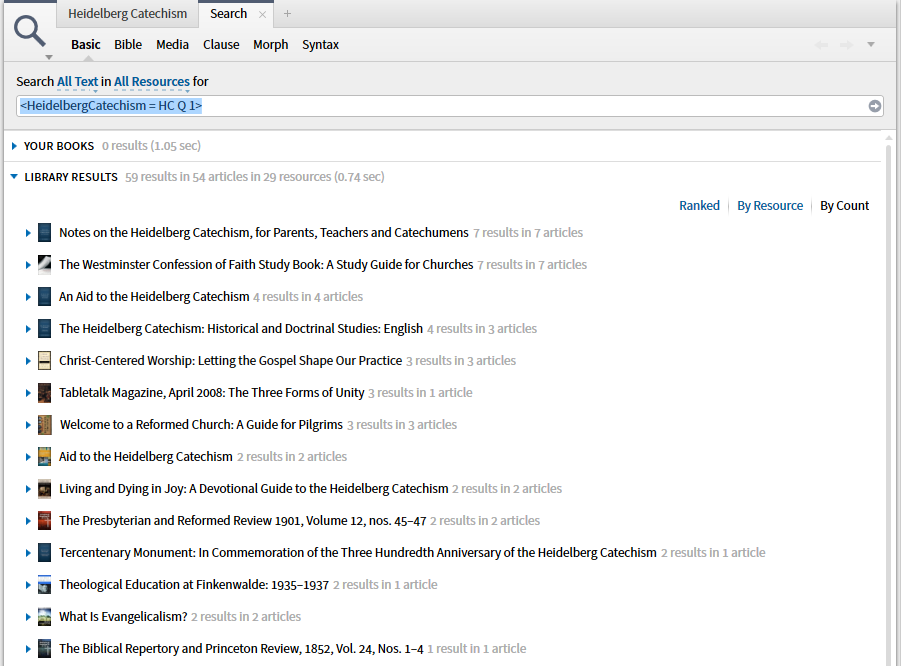Screen dimensions: 901x666
Task: Click Theological Education at Finkenwalde cover icon
Action: tap(44, 584)
